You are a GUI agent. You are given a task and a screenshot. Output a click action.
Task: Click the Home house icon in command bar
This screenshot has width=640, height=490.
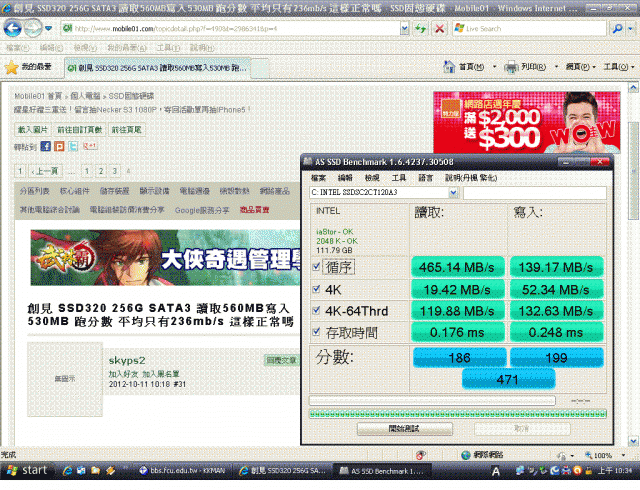click(449, 67)
